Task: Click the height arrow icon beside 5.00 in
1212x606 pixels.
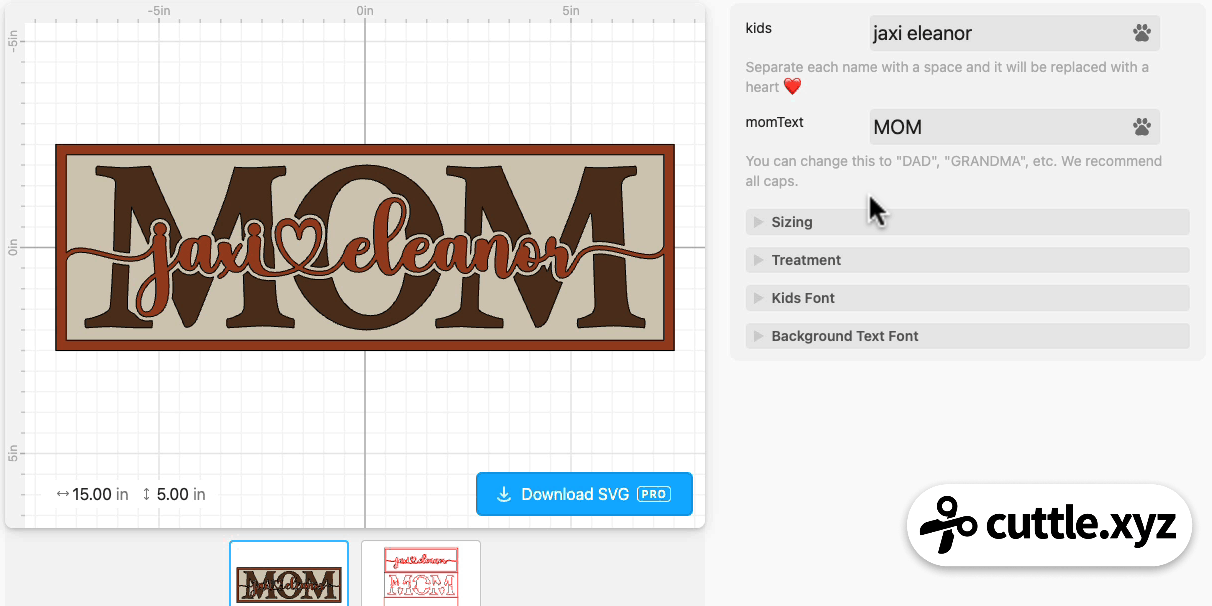Action: click(x=147, y=494)
